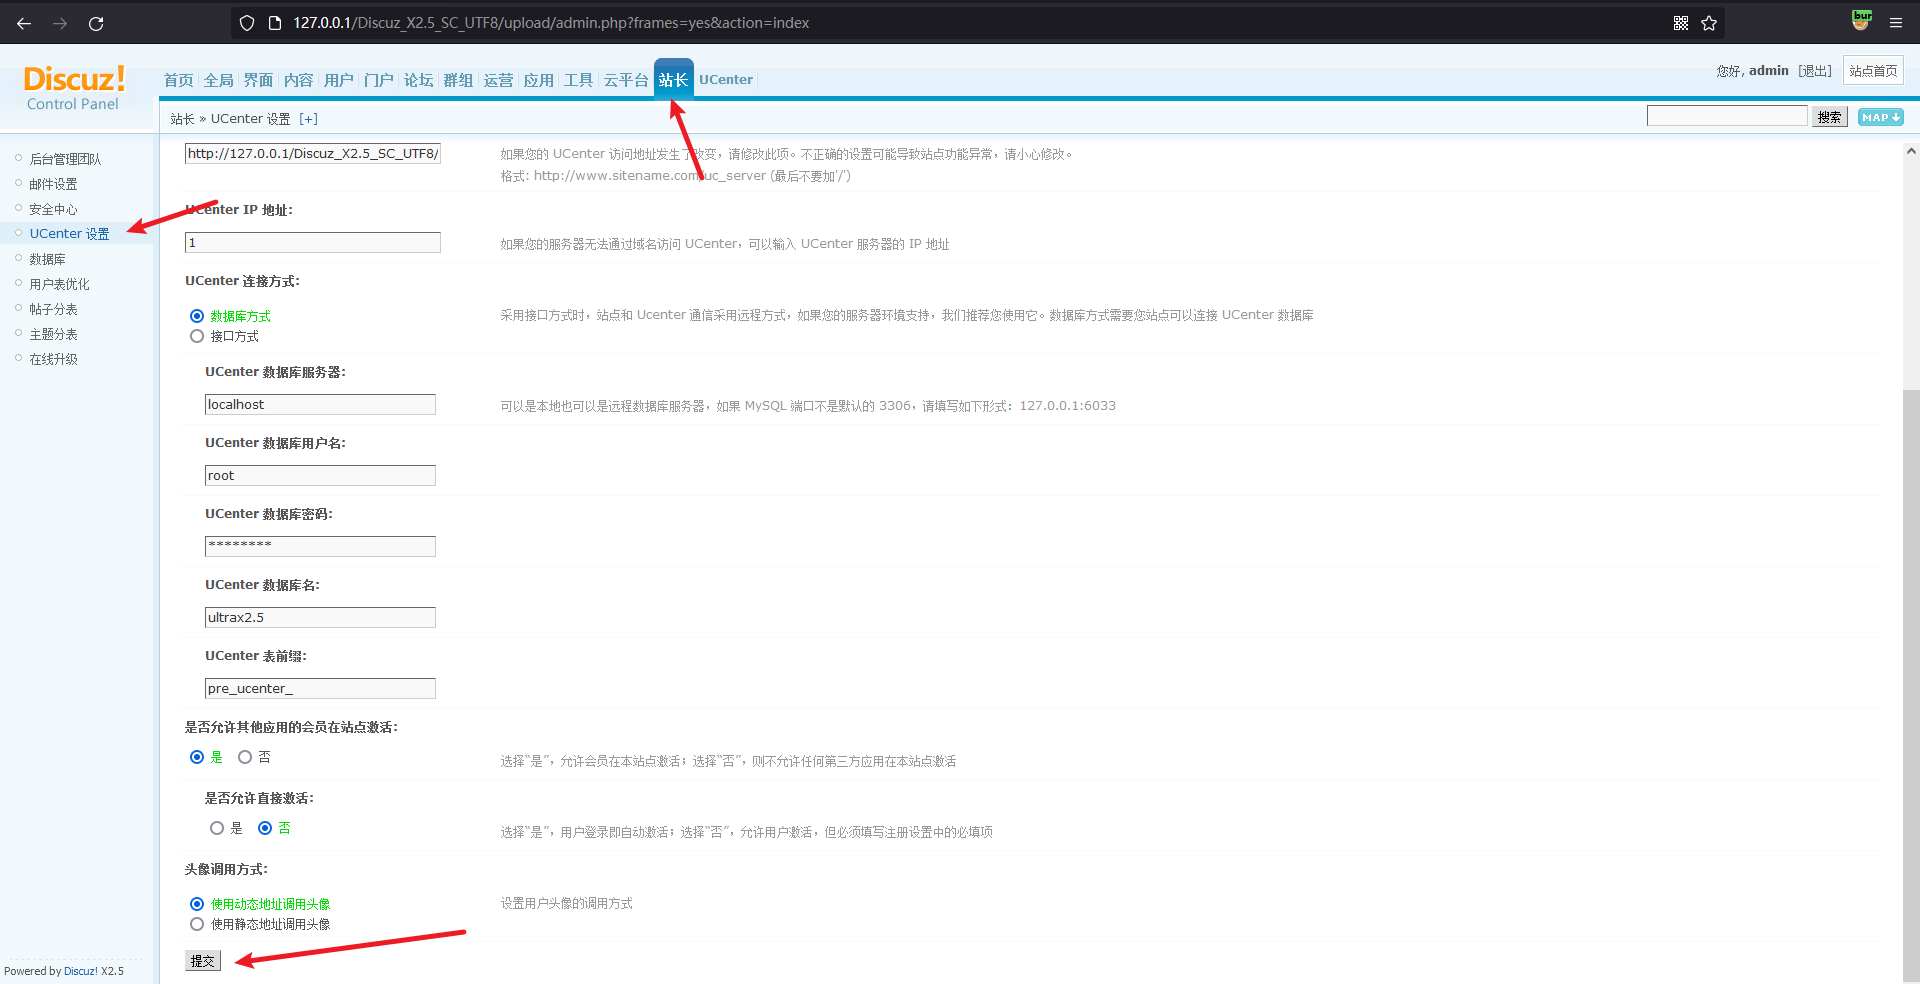Open 后台管理团队 in sidebar

[65, 159]
